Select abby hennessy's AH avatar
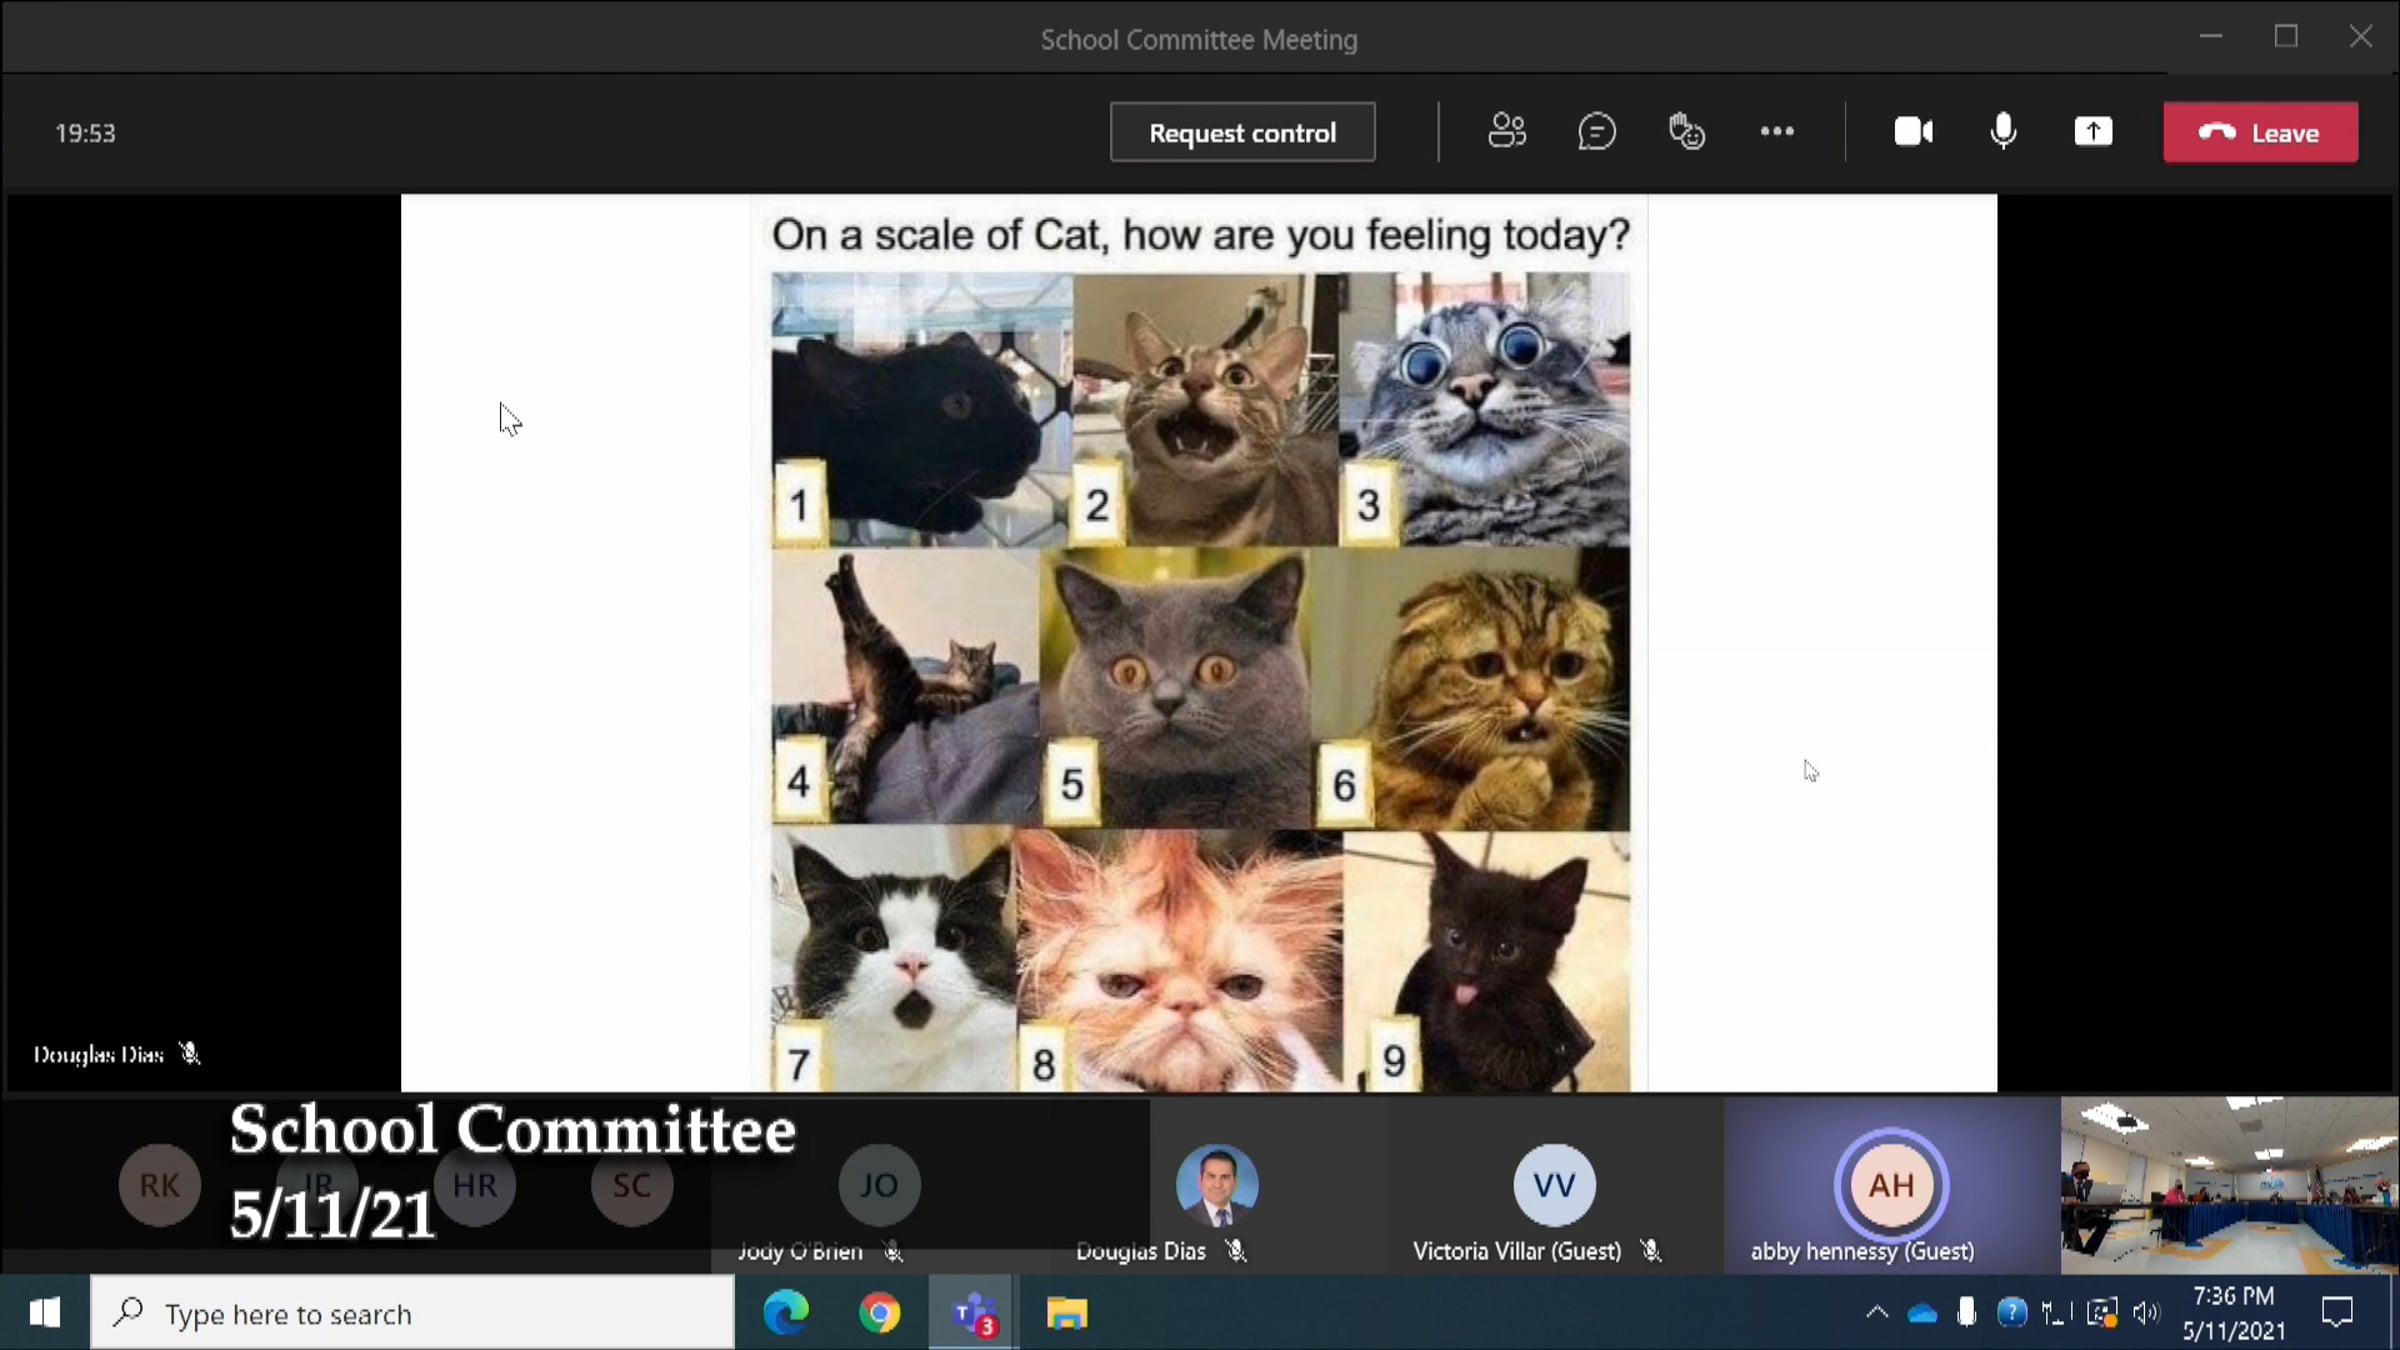2400x1350 pixels. 1891,1185
